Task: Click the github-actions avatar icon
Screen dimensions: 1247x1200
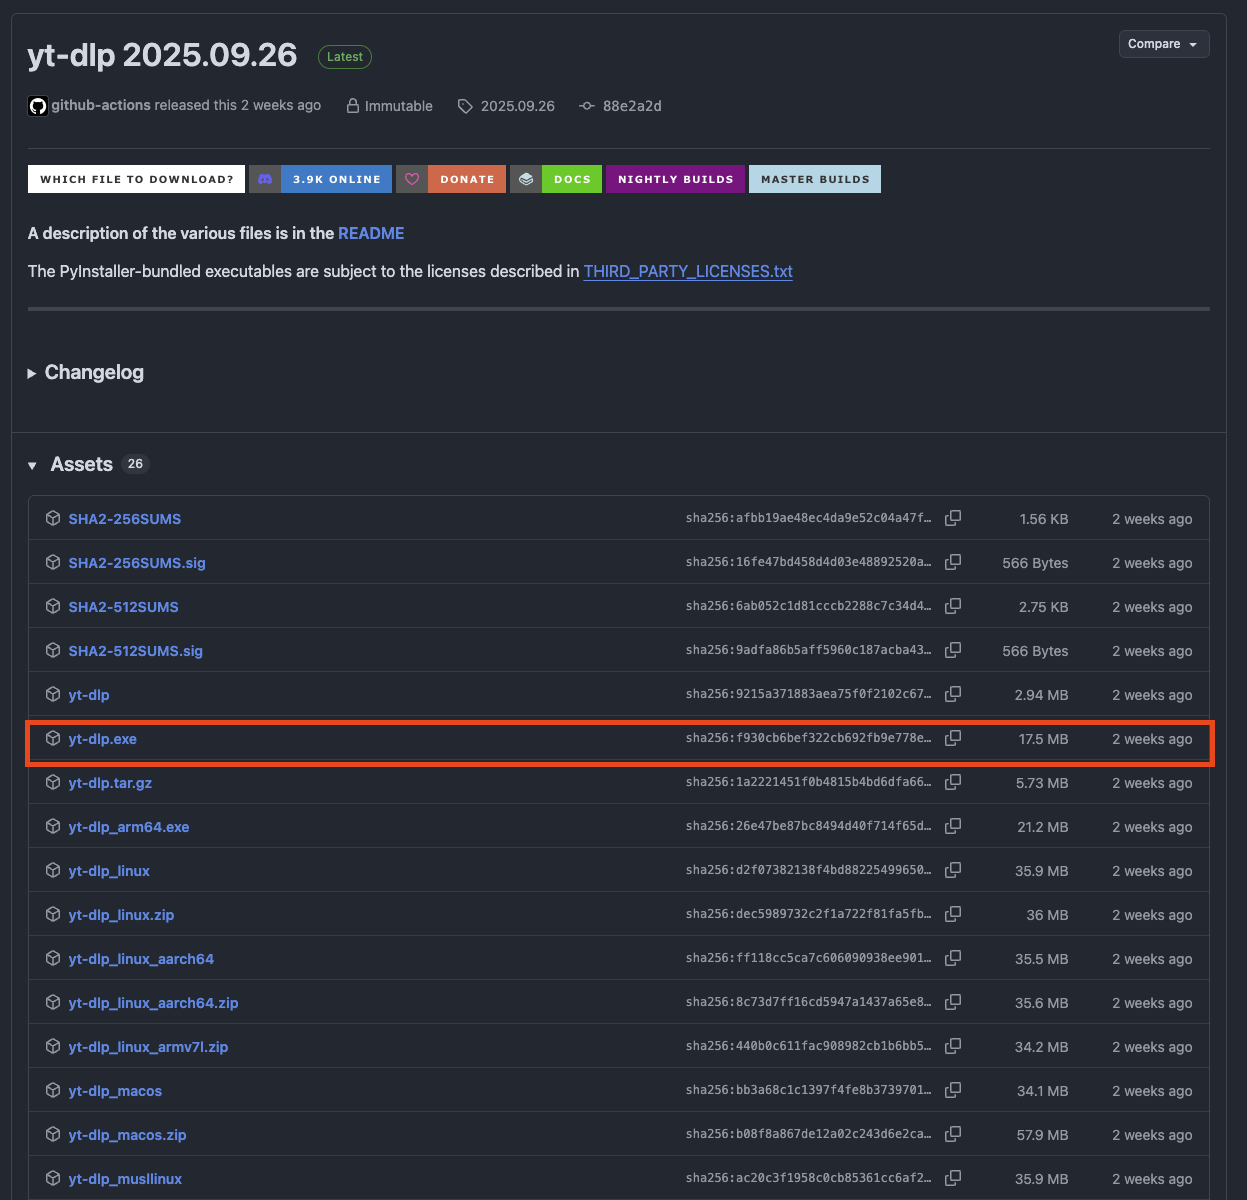Action: 38,106
